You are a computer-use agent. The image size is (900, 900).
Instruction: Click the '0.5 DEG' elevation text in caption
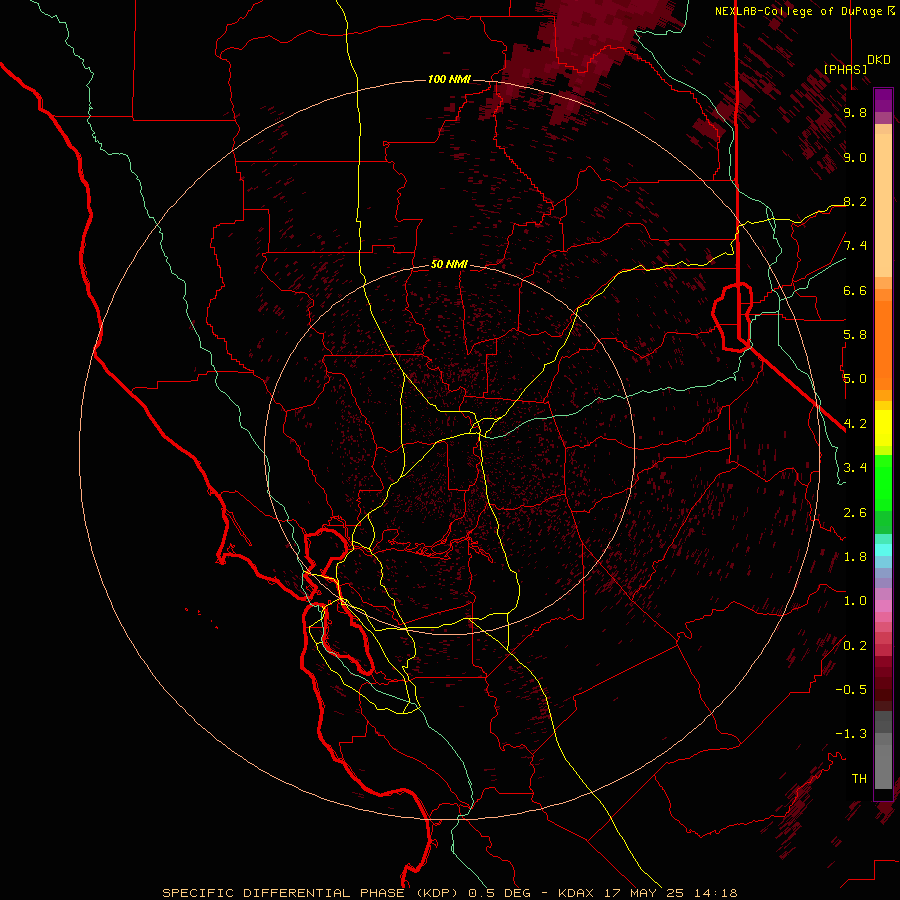[499, 893]
